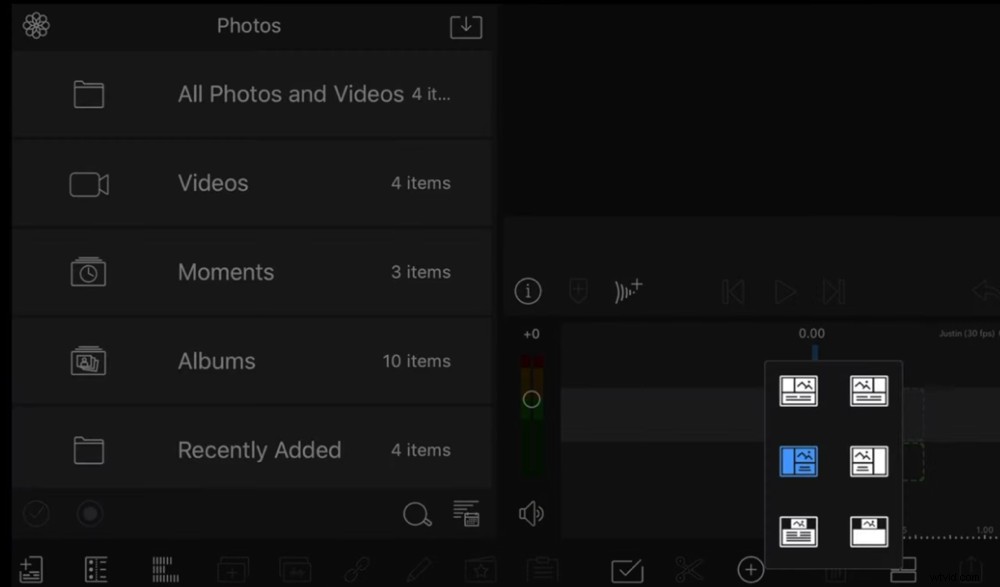Choose the highlighted blue preview layout

click(797, 461)
